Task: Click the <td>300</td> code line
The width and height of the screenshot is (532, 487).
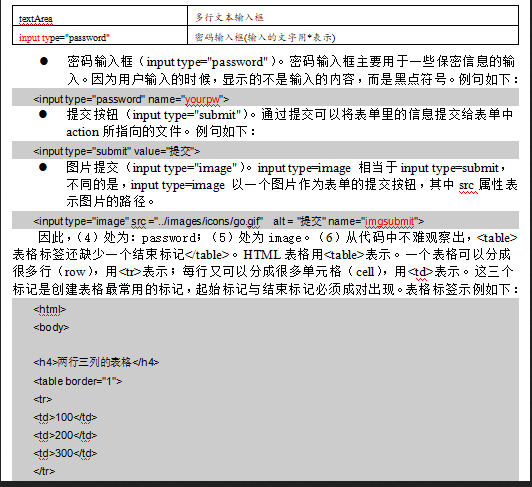Action: (65, 453)
